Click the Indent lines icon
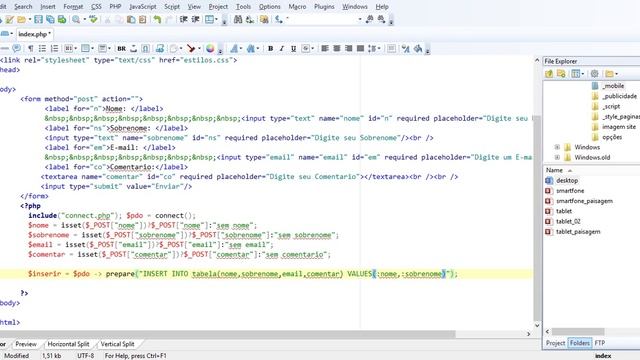Viewport: 640px width, 360px height. [184, 19]
